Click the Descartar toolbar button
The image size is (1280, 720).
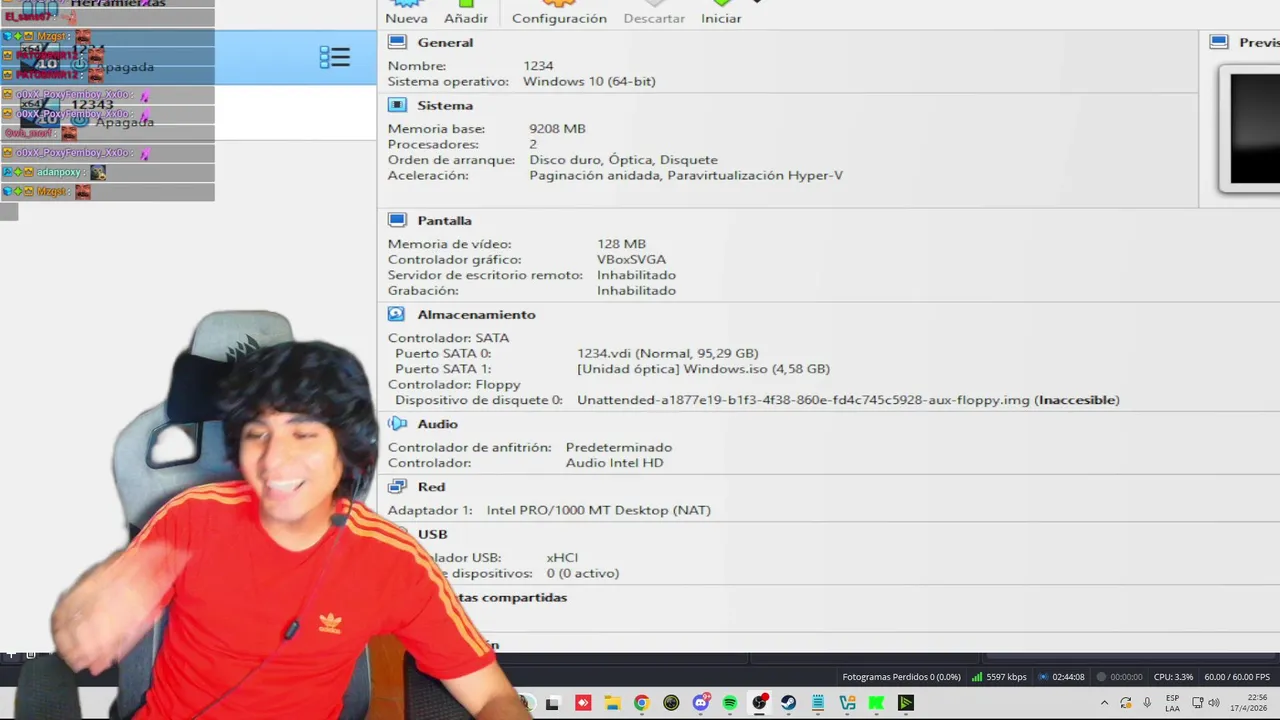[654, 12]
